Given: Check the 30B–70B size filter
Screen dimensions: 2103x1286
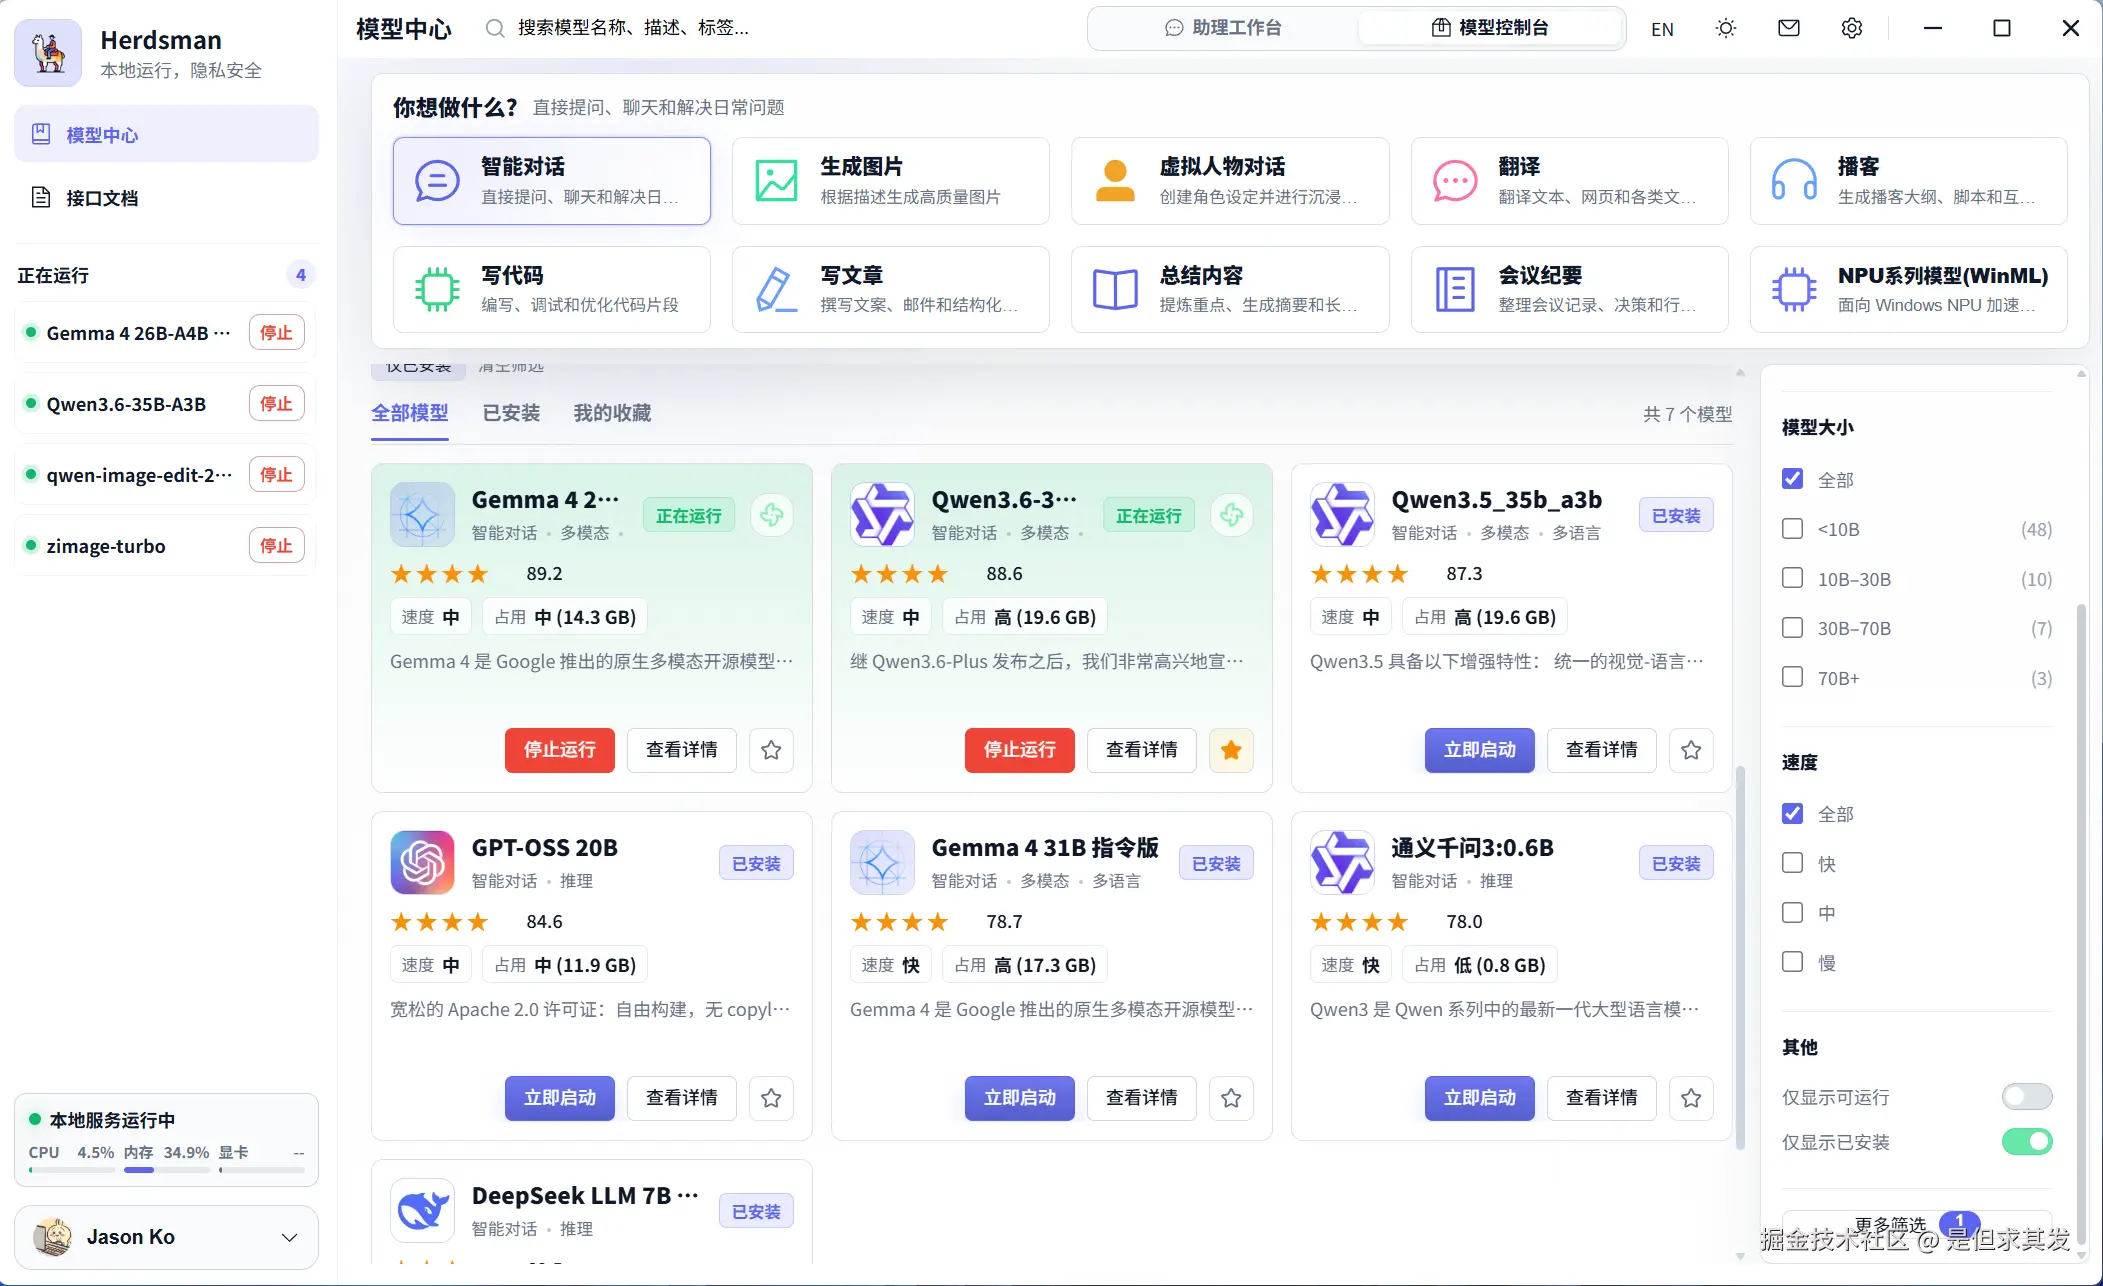Looking at the screenshot, I should 1793,628.
